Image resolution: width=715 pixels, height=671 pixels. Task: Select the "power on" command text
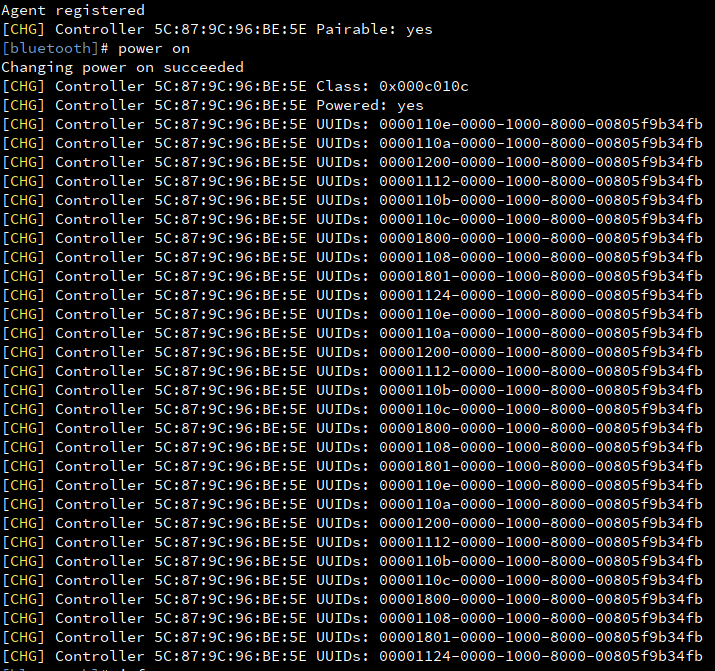click(x=154, y=49)
